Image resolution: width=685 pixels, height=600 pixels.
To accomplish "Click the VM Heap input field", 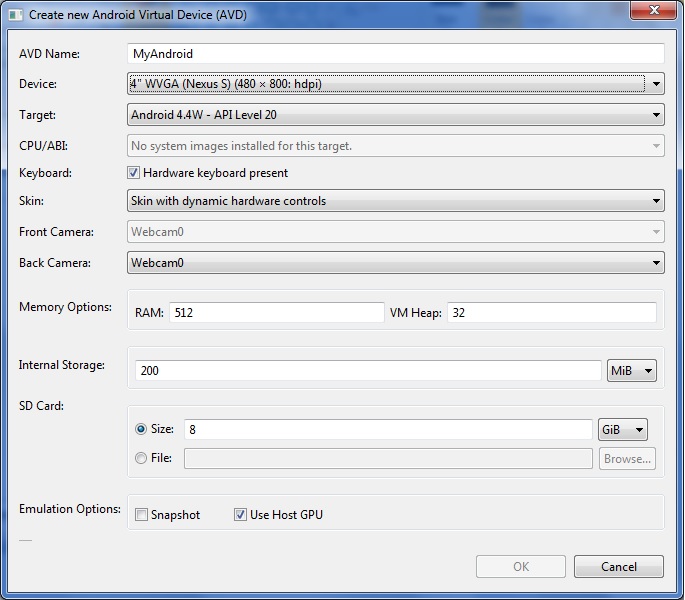I will (552, 312).
